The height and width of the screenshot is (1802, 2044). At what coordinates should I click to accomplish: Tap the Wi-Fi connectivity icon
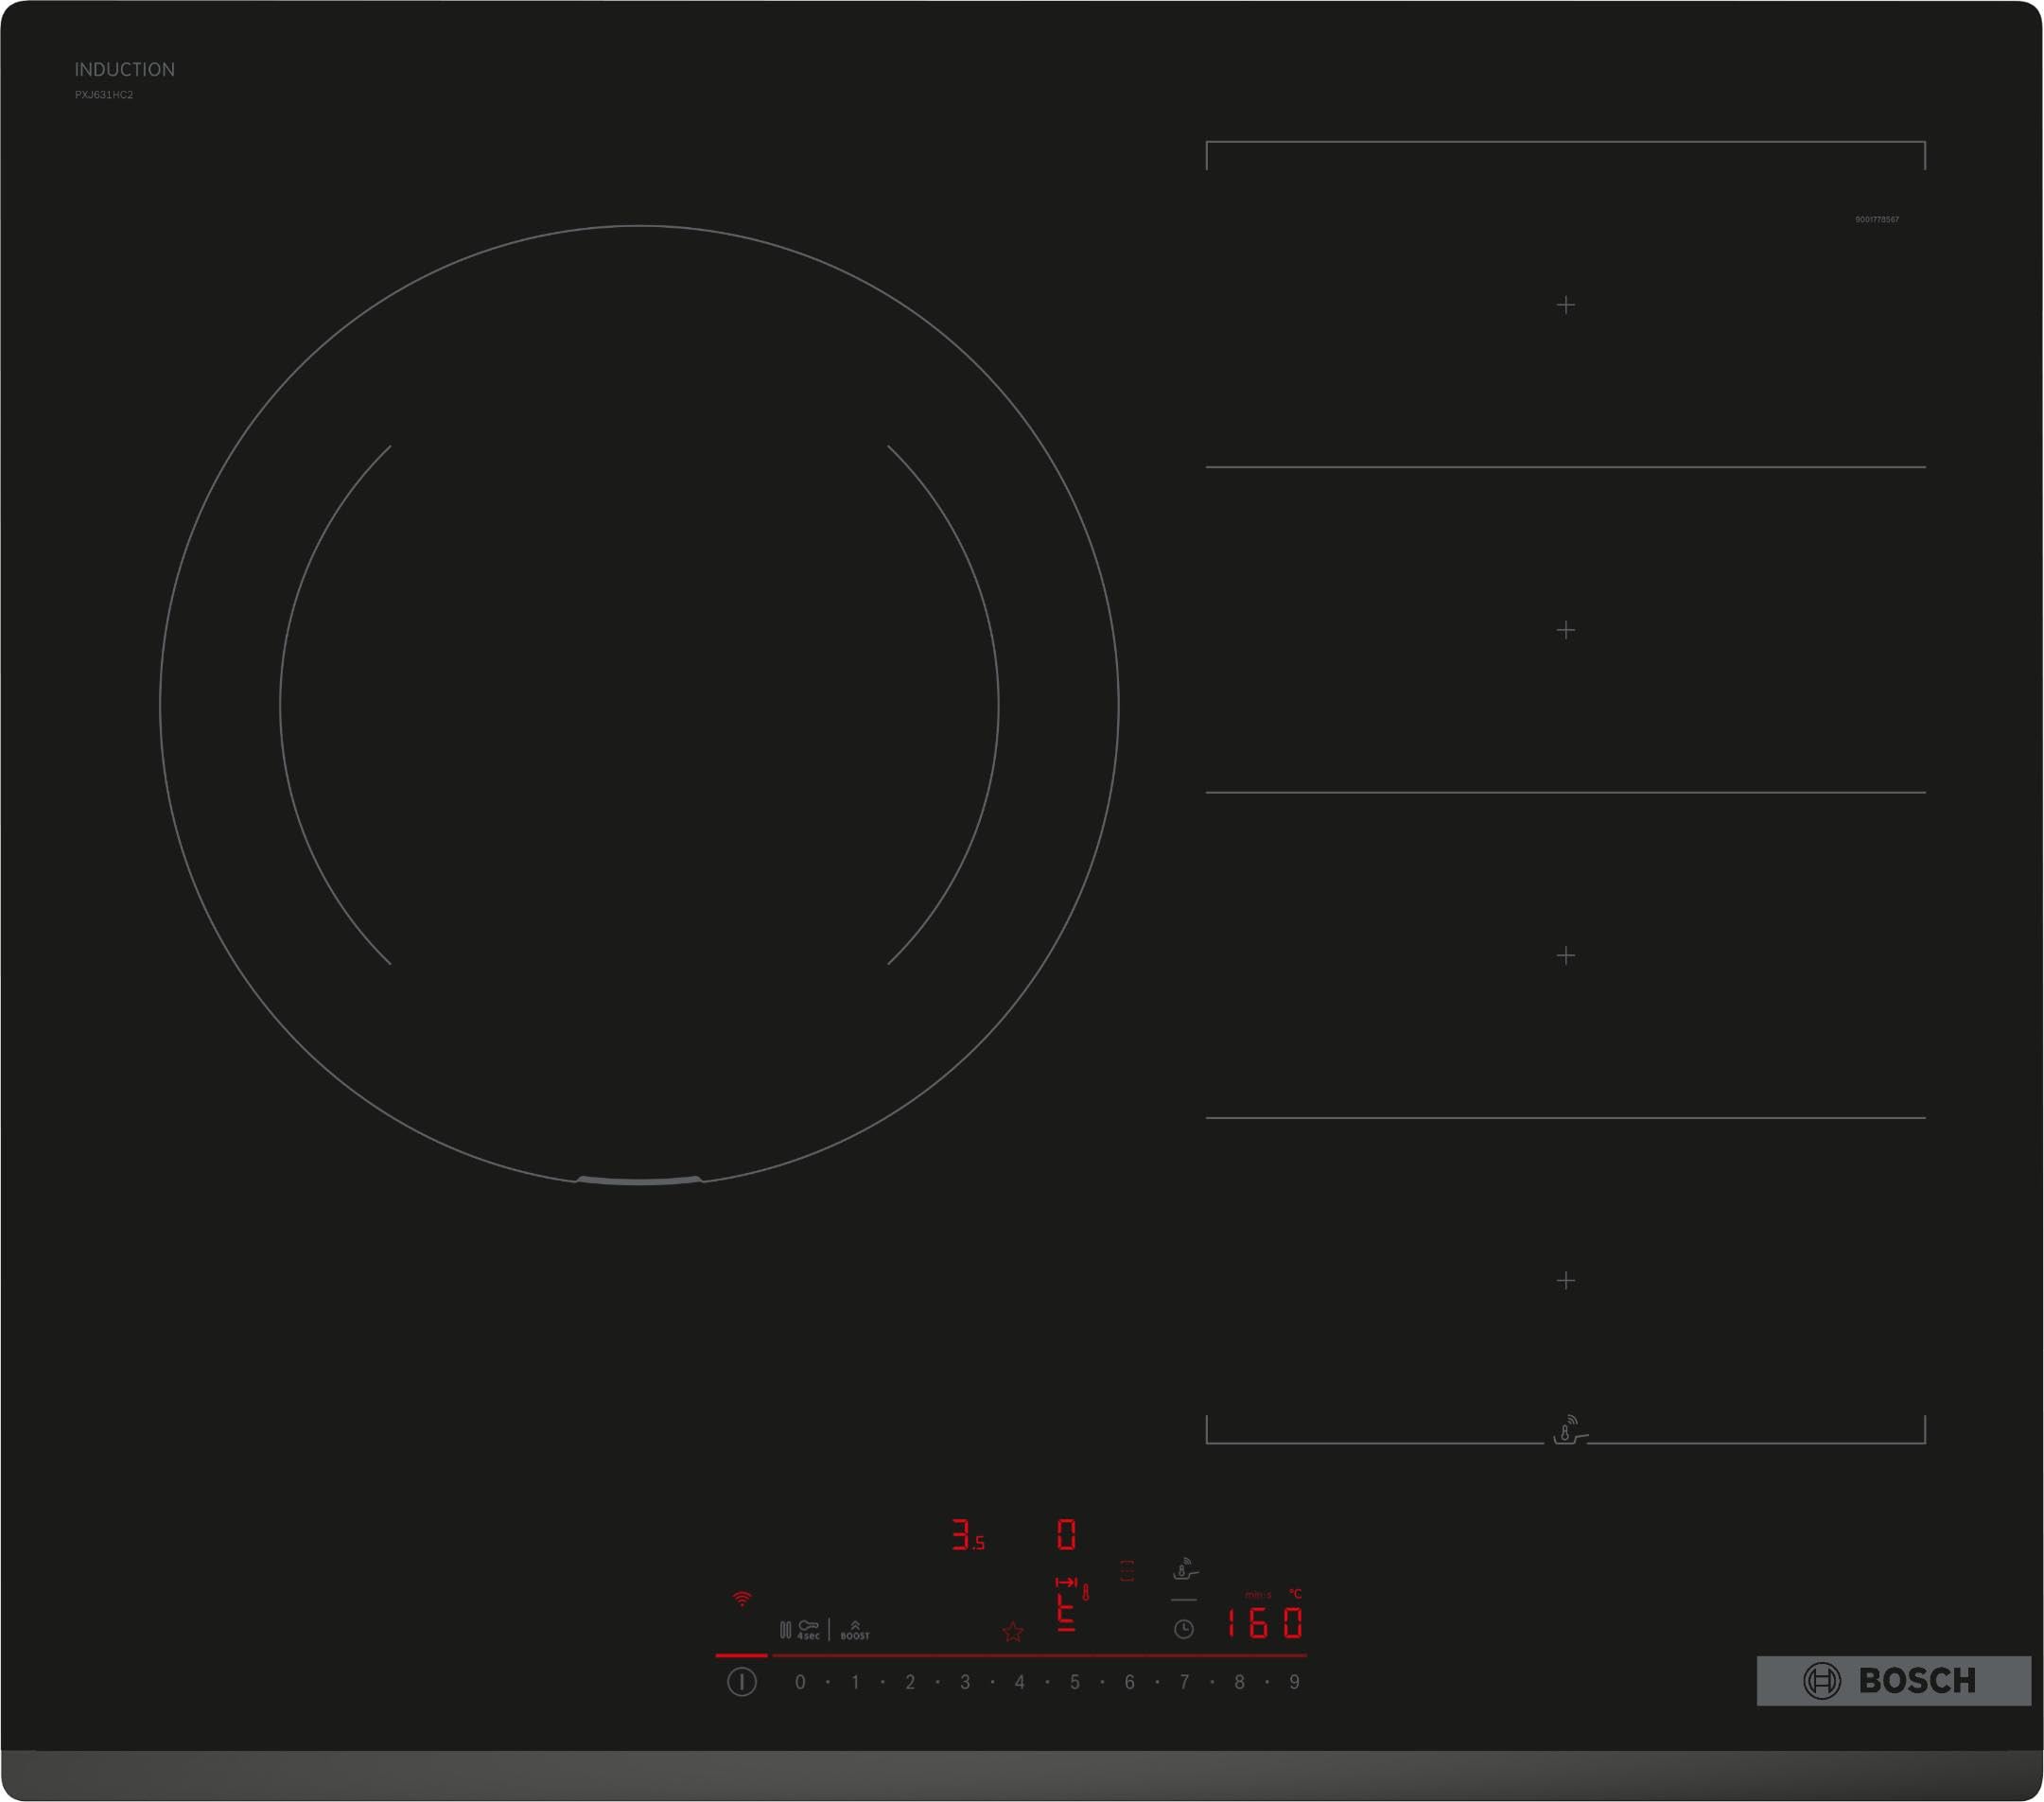point(741,1600)
